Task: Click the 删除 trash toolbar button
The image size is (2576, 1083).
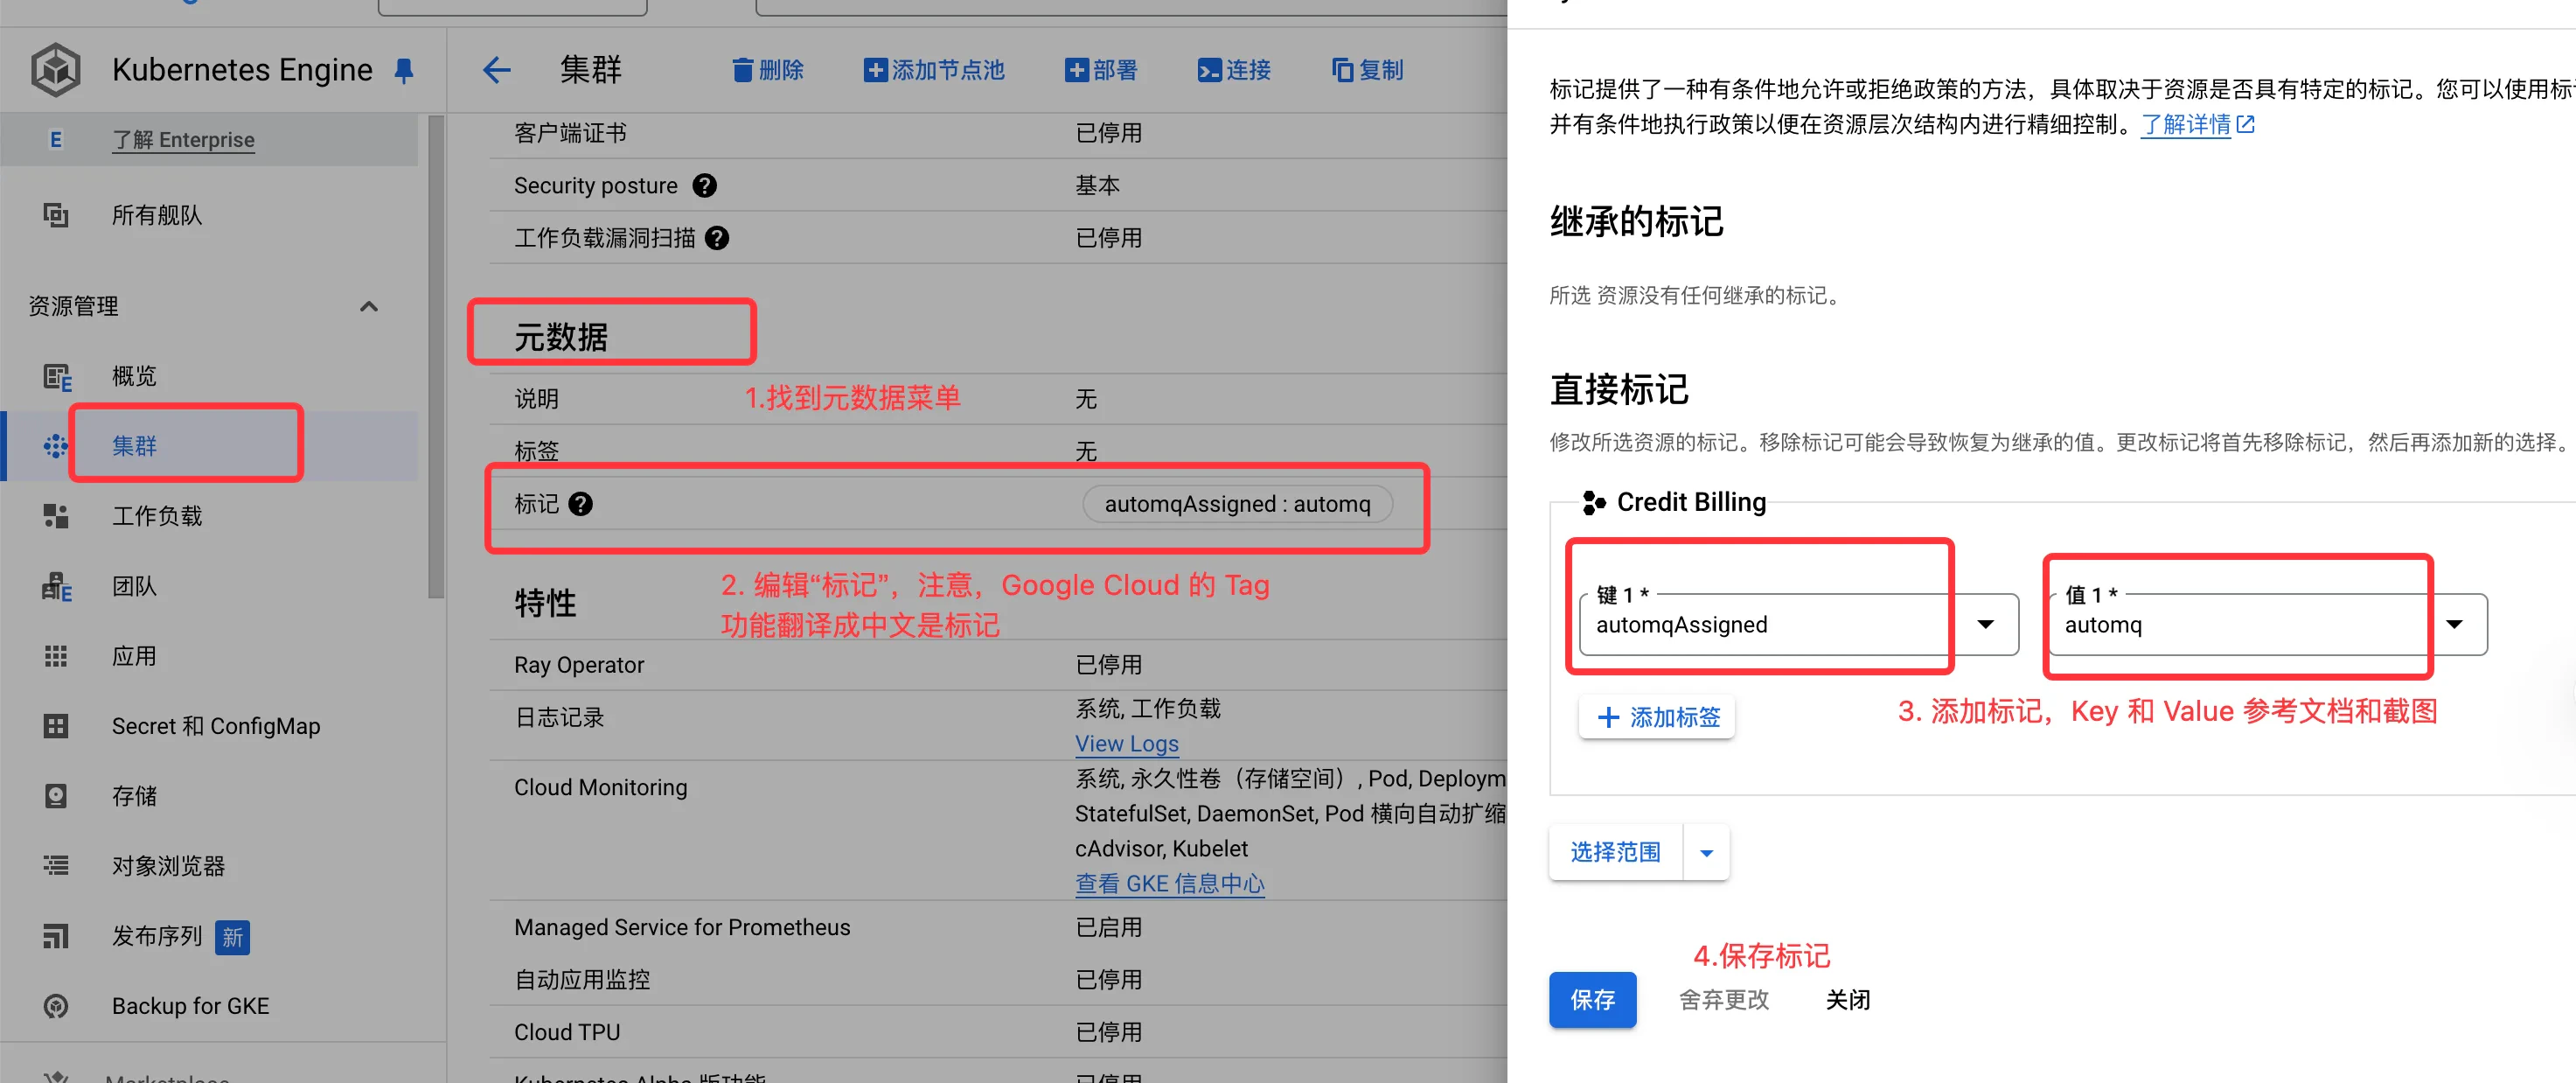Action: pos(768,70)
